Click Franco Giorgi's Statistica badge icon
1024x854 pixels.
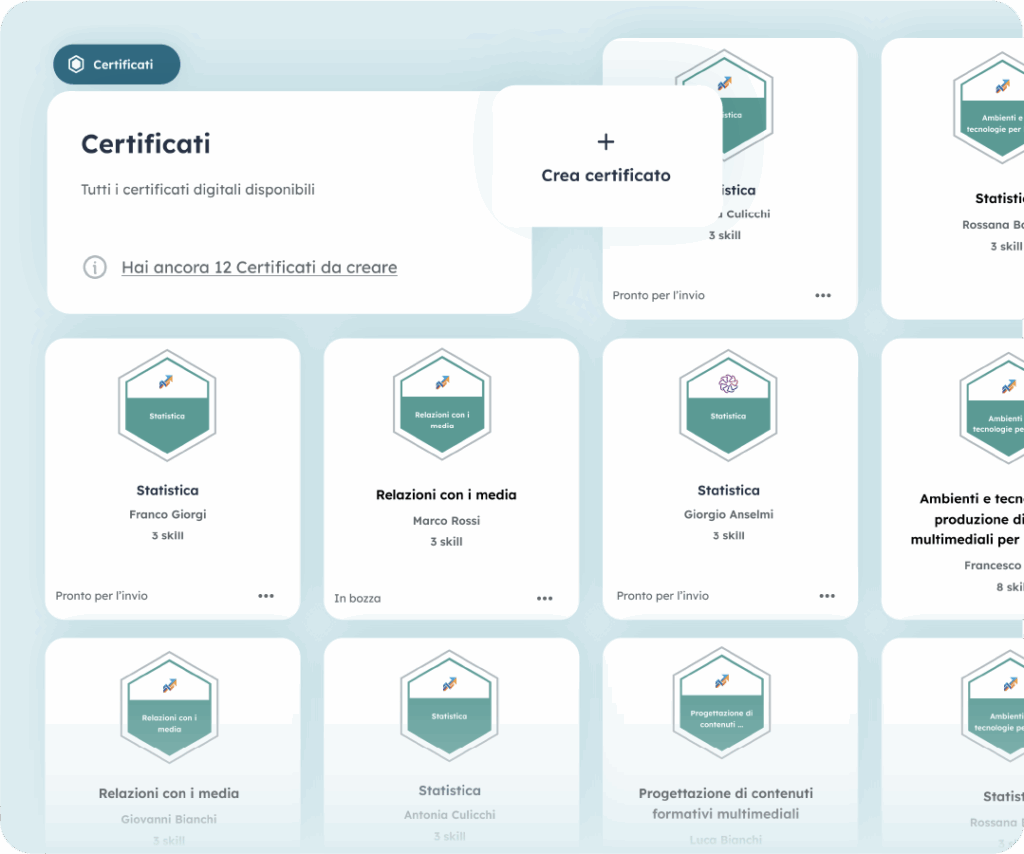(167, 405)
